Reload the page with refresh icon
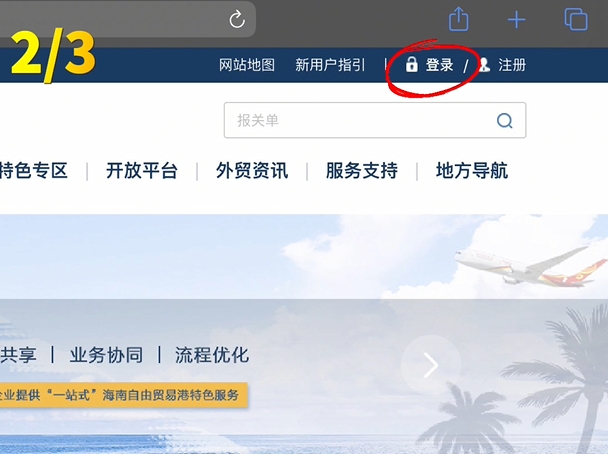This screenshot has height=454, width=608. [237, 19]
